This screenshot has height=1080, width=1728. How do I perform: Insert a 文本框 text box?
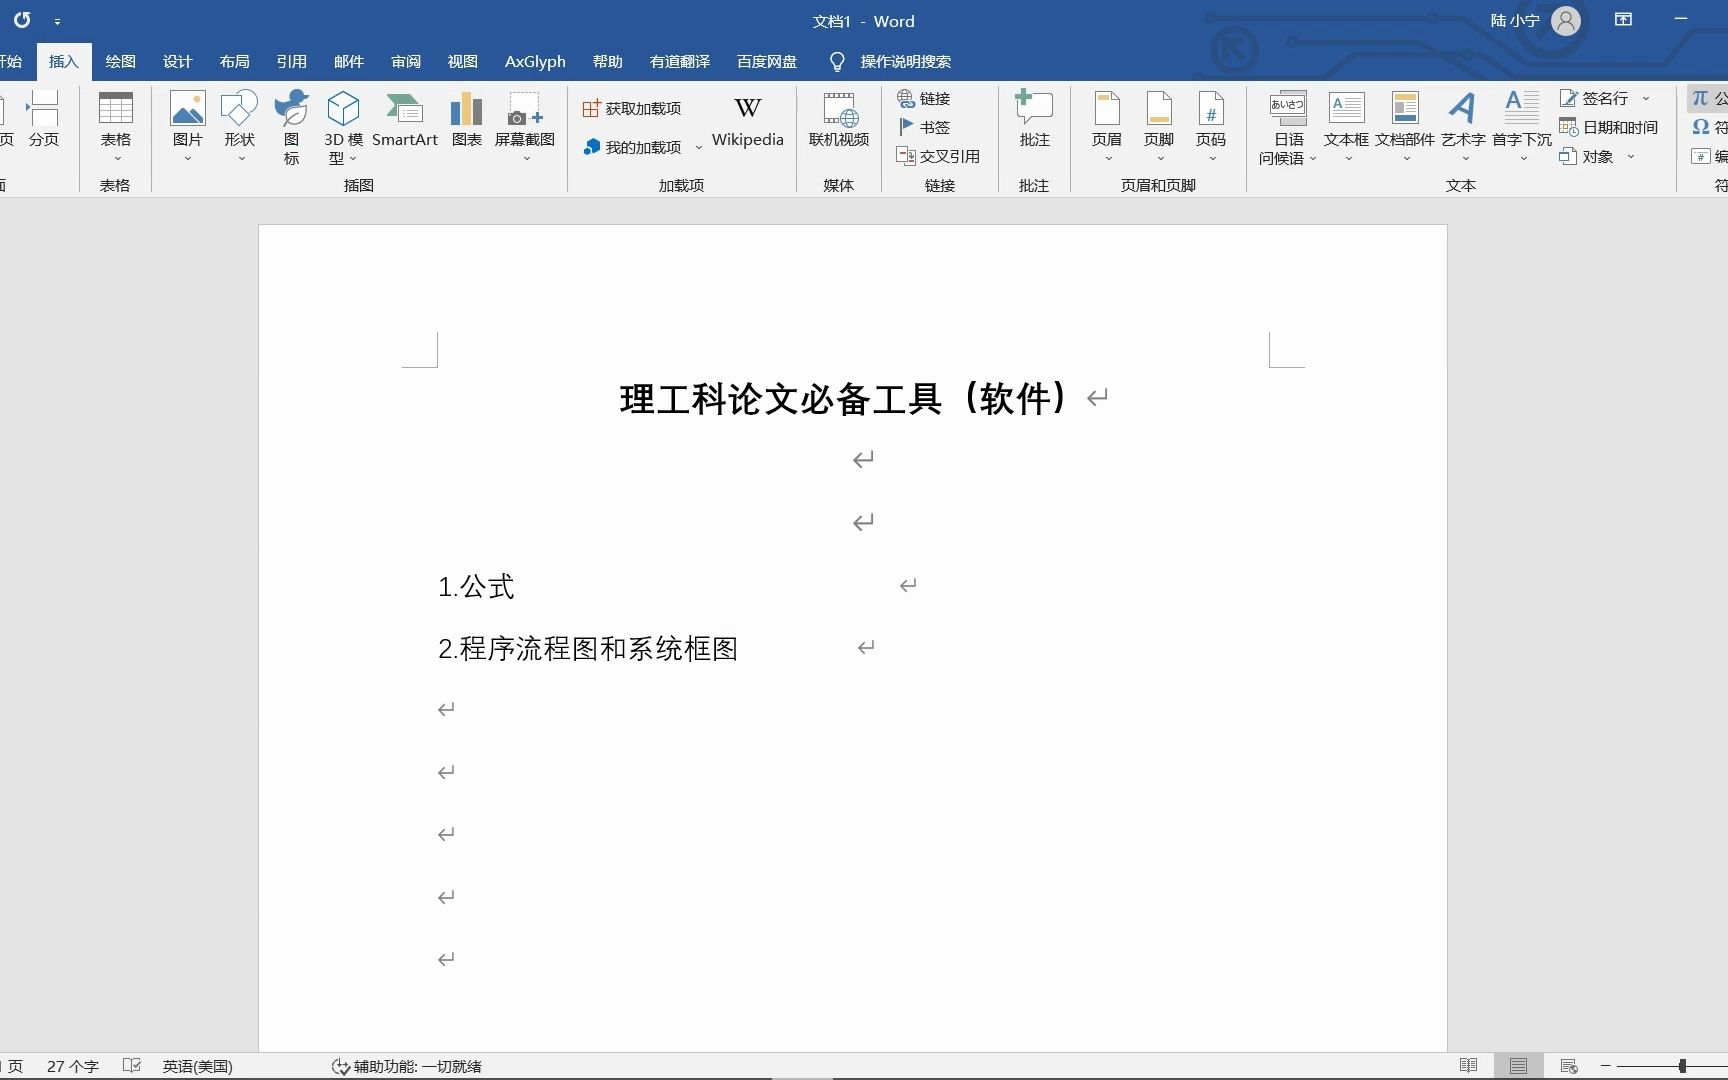1346,127
